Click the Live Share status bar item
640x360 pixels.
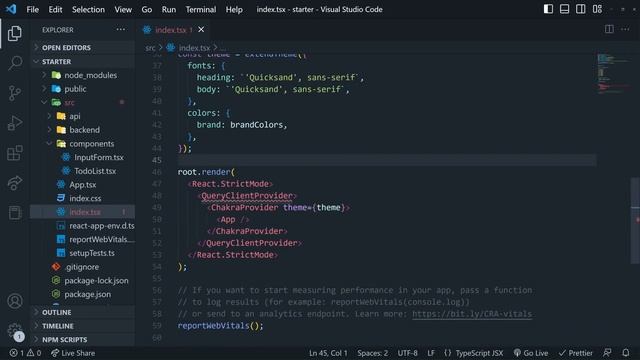[73, 353]
